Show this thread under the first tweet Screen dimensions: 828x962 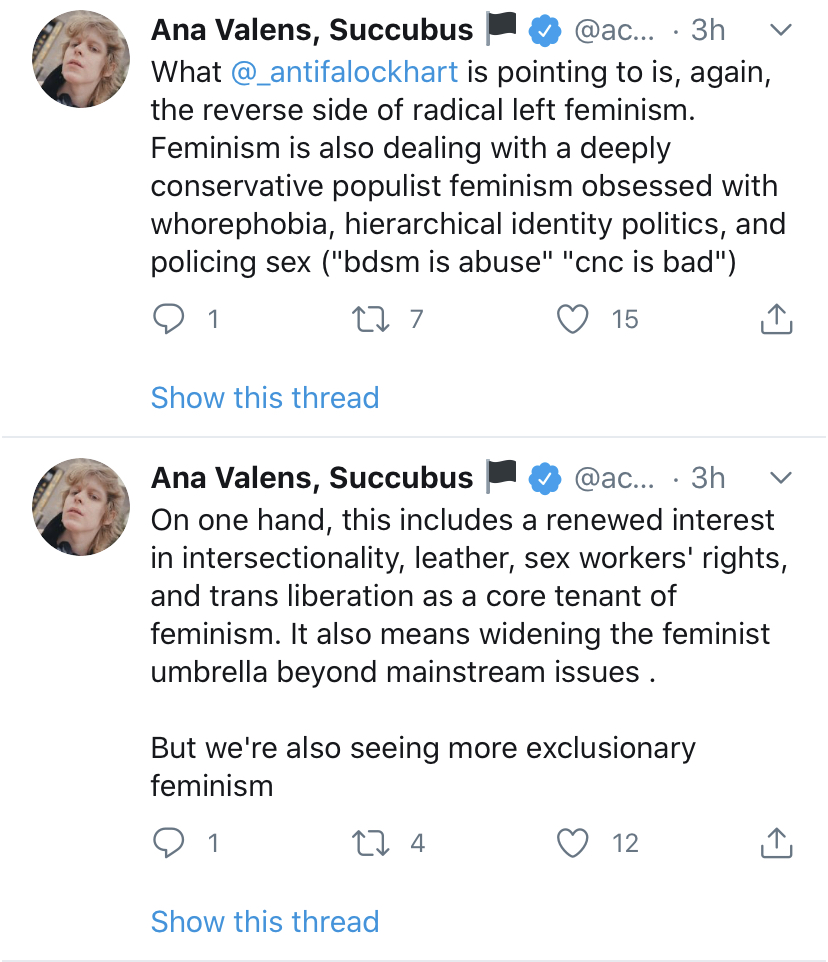coord(265,398)
